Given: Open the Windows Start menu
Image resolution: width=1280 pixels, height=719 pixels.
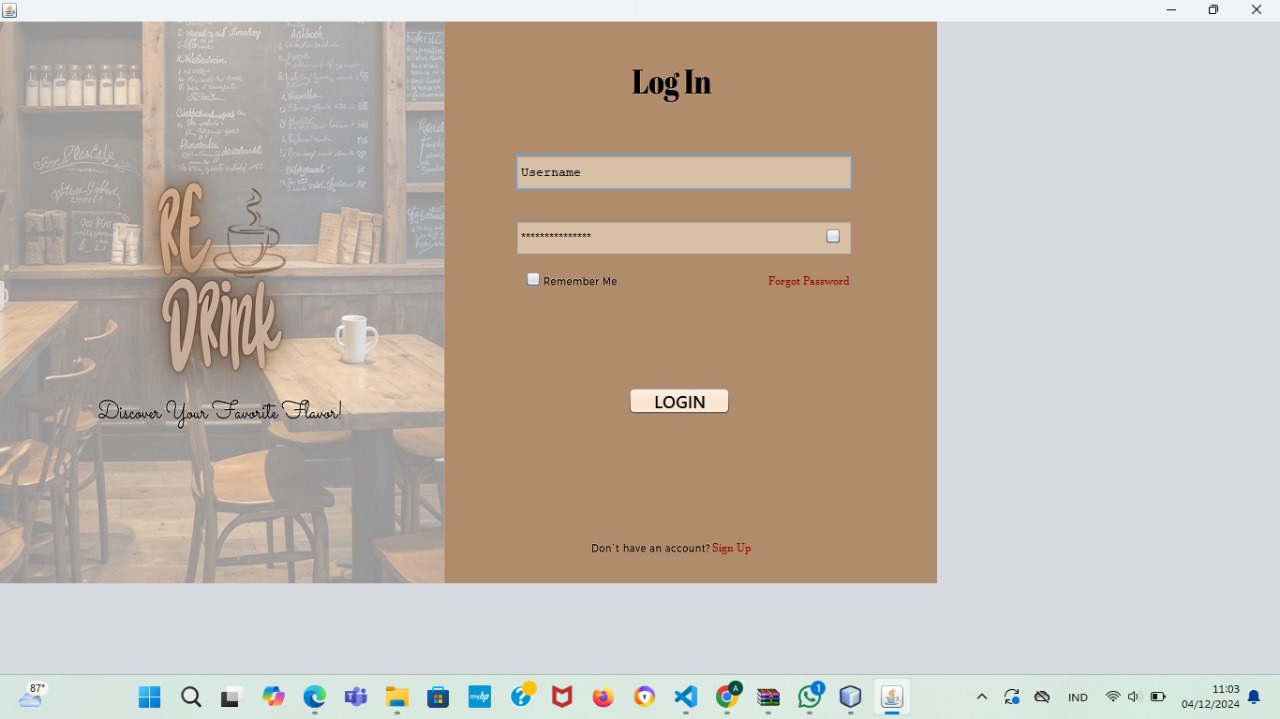Looking at the screenshot, I should (150, 697).
